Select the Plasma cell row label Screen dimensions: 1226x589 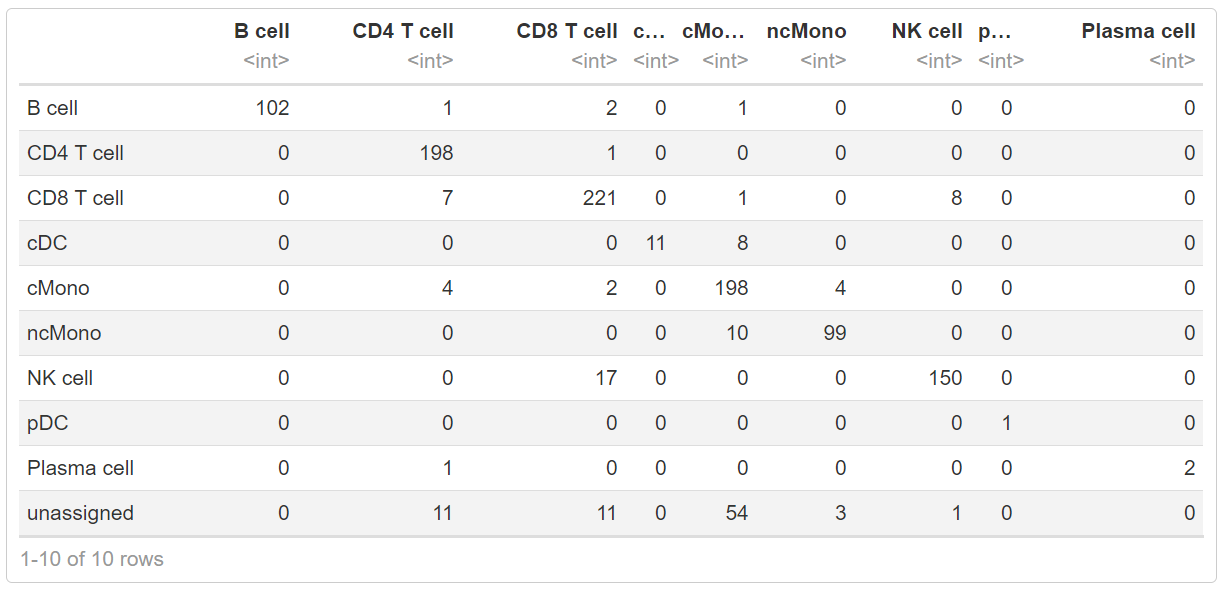click(80, 468)
